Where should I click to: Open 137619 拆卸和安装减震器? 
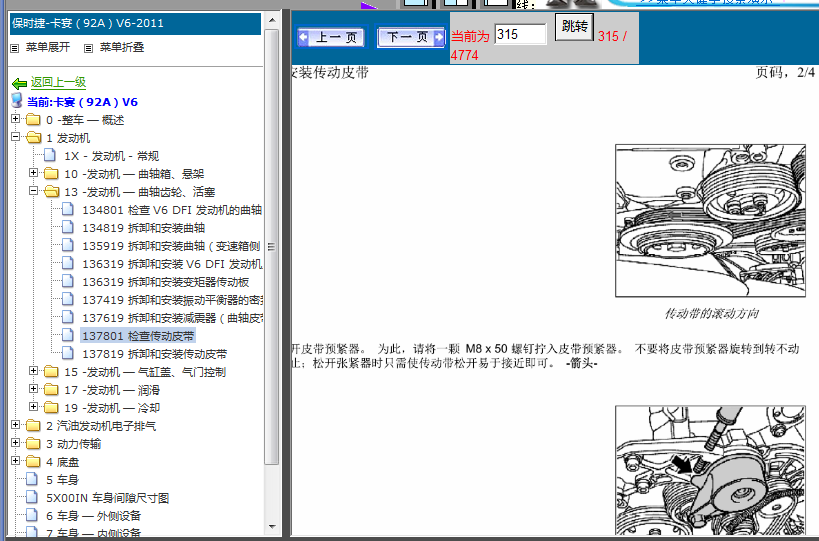point(172,317)
